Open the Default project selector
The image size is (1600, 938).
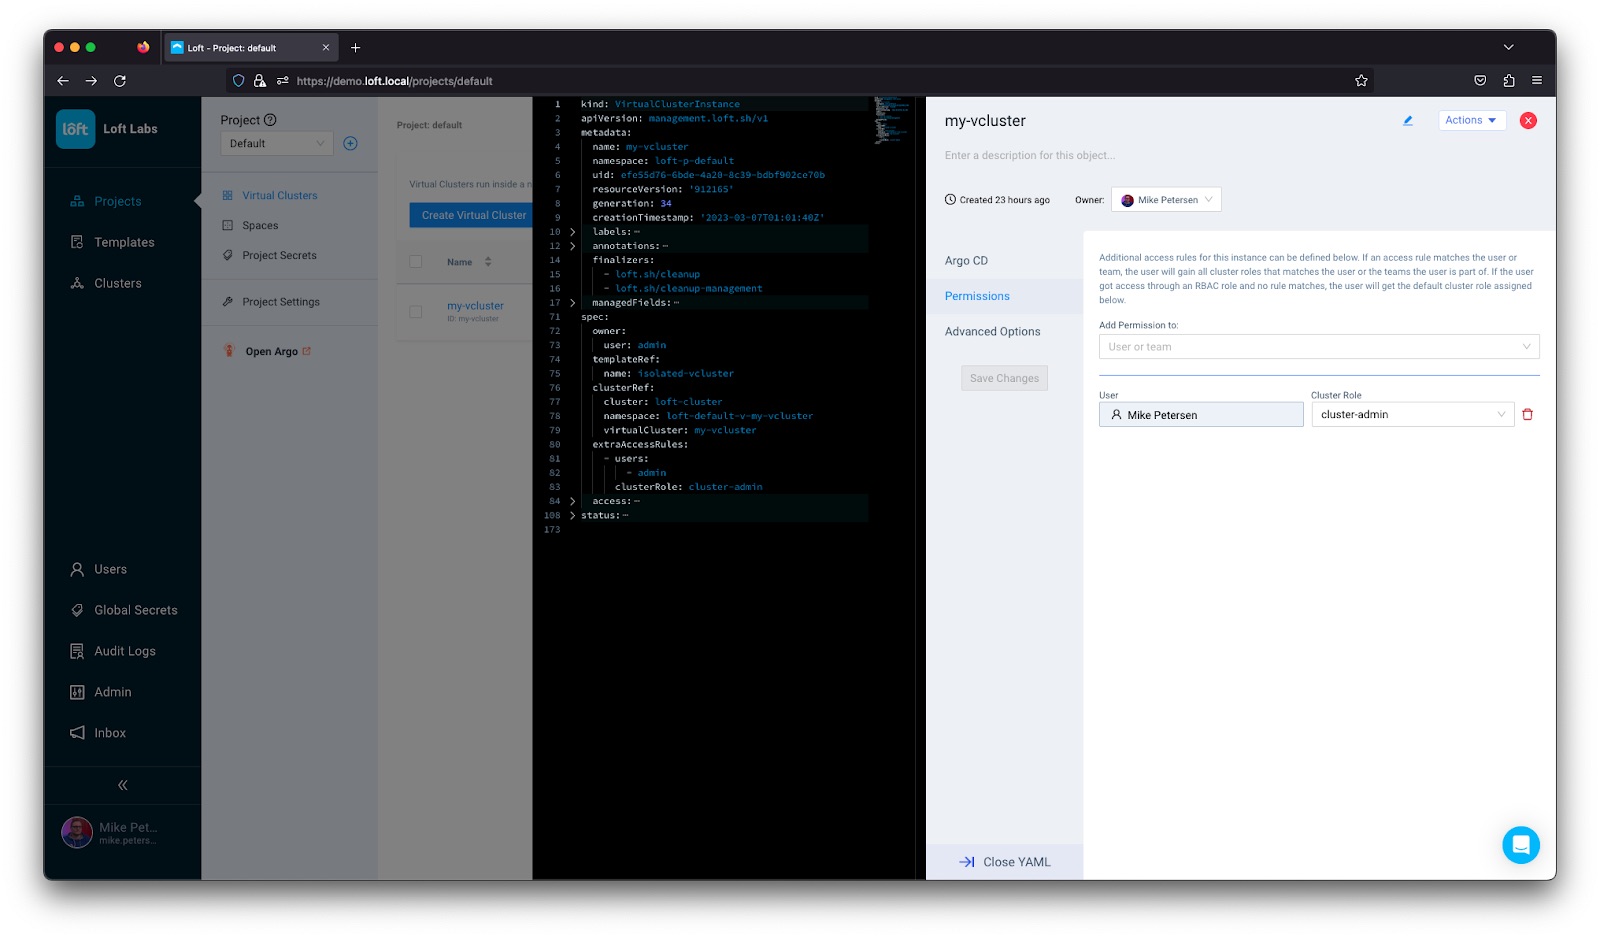point(276,142)
